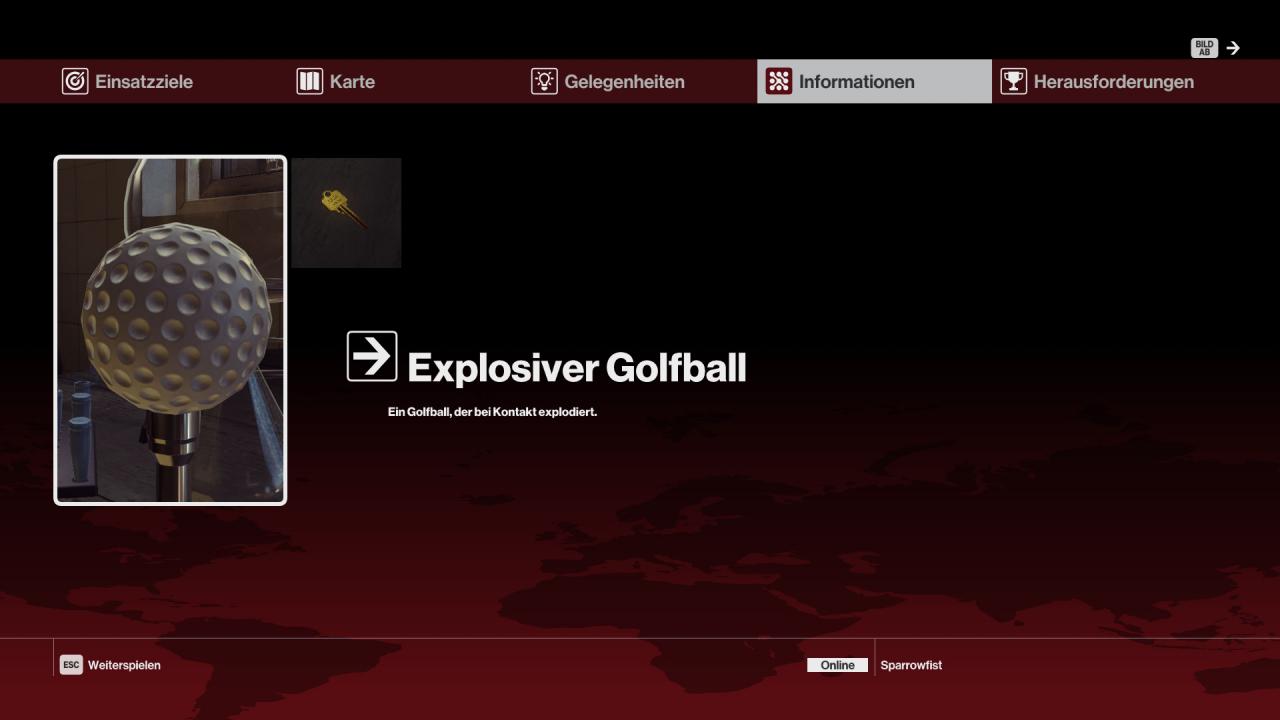This screenshot has height=720, width=1280.
Task: Click the Sparrowfist player name
Action: [x=911, y=665]
